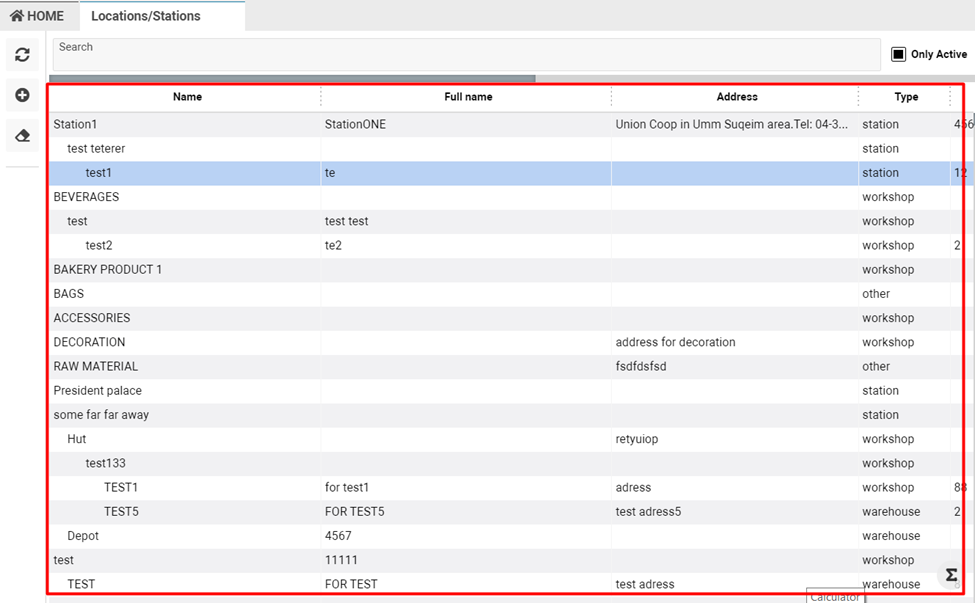The image size is (975, 603).
Task: Click the Type column header
Action: pyautogui.click(x=906, y=97)
